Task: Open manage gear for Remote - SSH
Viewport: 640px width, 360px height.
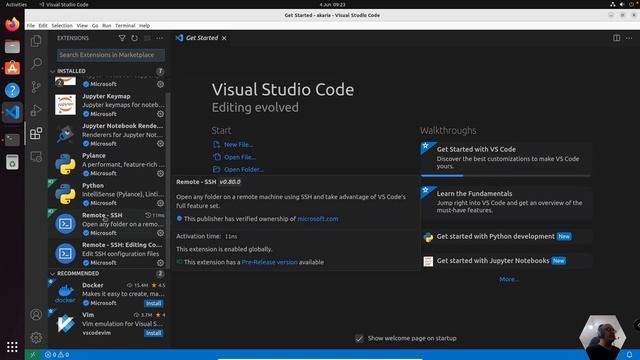Action: coord(160,233)
